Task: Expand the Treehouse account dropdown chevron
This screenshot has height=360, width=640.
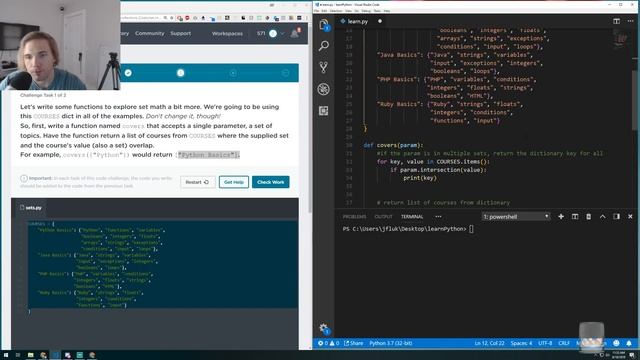Action: click(282, 33)
